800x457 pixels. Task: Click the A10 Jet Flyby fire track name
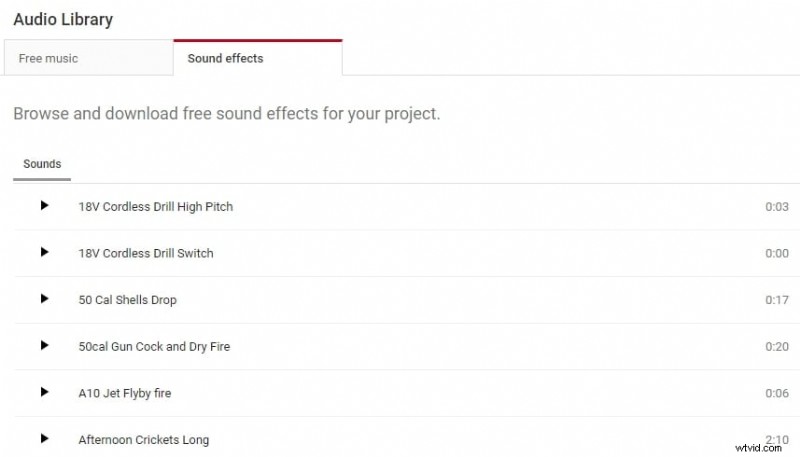[124, 394]
